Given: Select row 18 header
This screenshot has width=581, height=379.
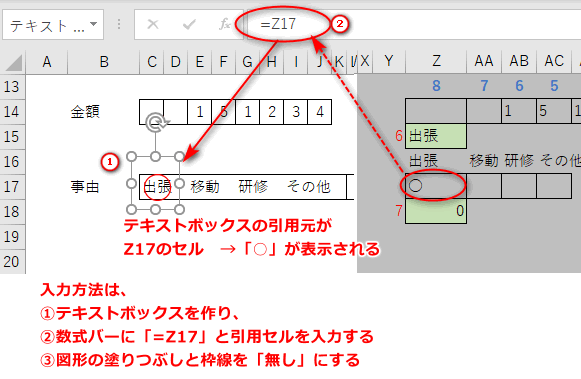Looking at the screenshot, I should click(x=12, y=212).
